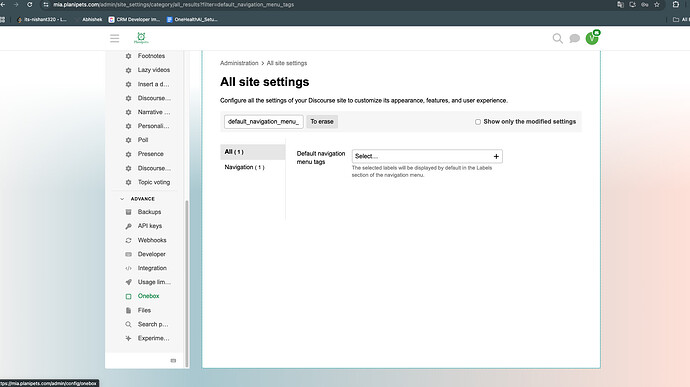Bookmark this page with star icon
This screenshot has height=387, width=690.
(x=657, y=4)
